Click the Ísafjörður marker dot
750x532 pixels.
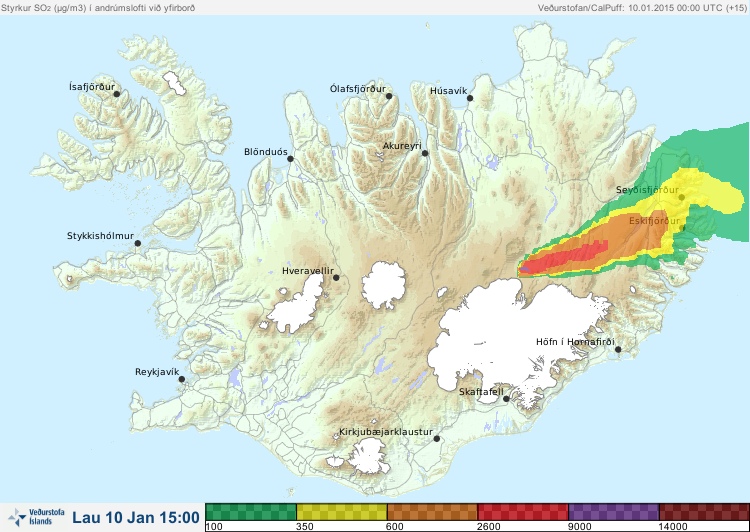click(116, 94)
